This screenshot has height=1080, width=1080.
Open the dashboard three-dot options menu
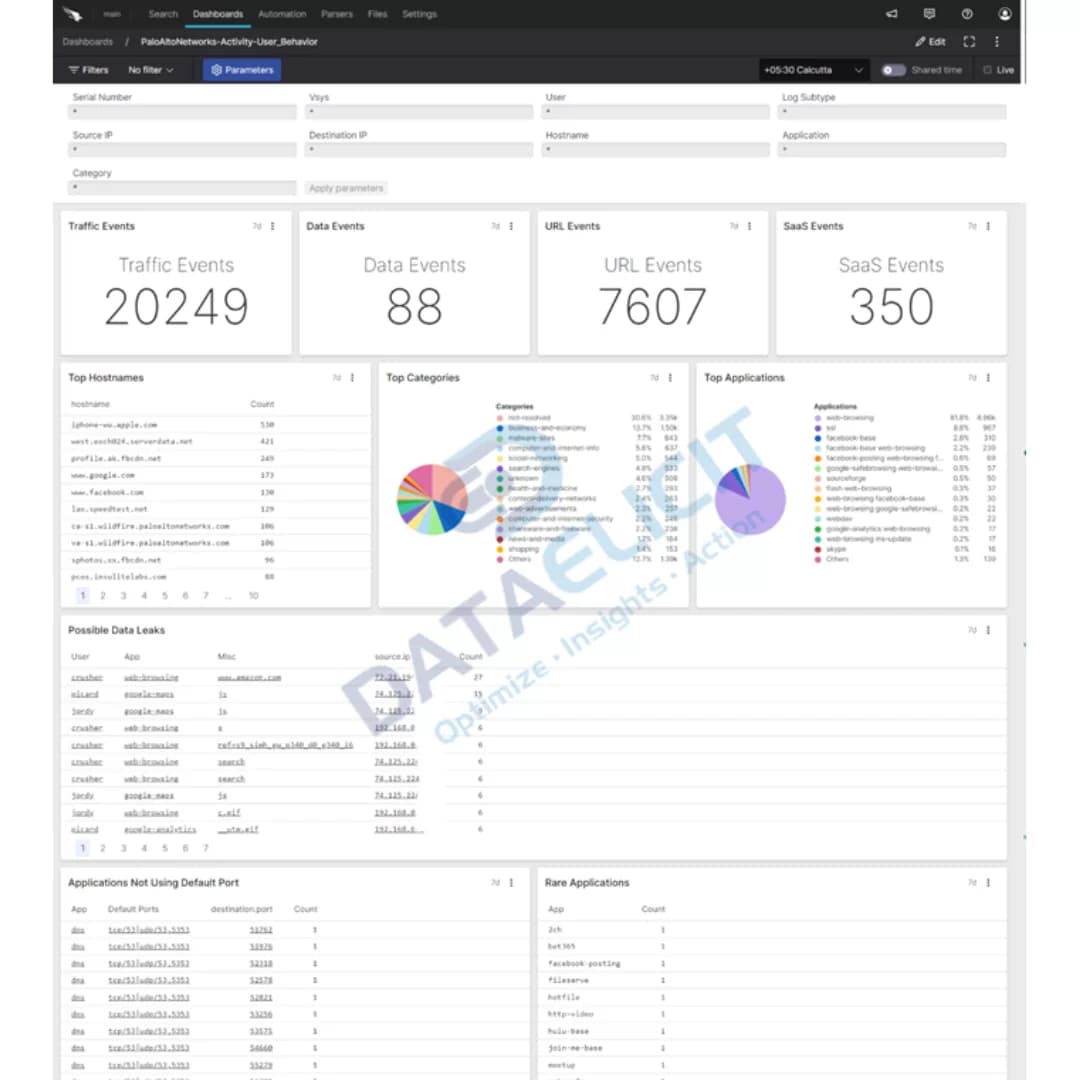click(x=997, y=42)
